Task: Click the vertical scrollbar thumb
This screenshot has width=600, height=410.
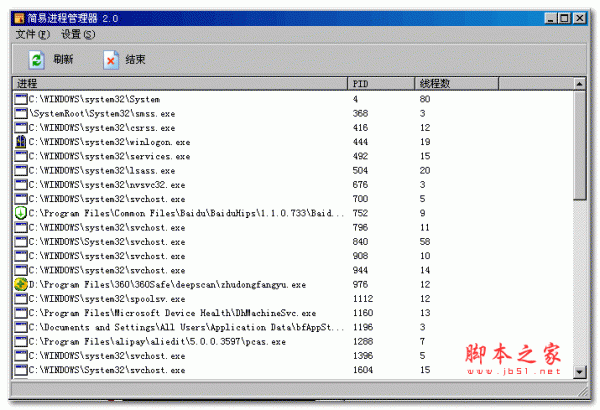Action: click(580, 145)
